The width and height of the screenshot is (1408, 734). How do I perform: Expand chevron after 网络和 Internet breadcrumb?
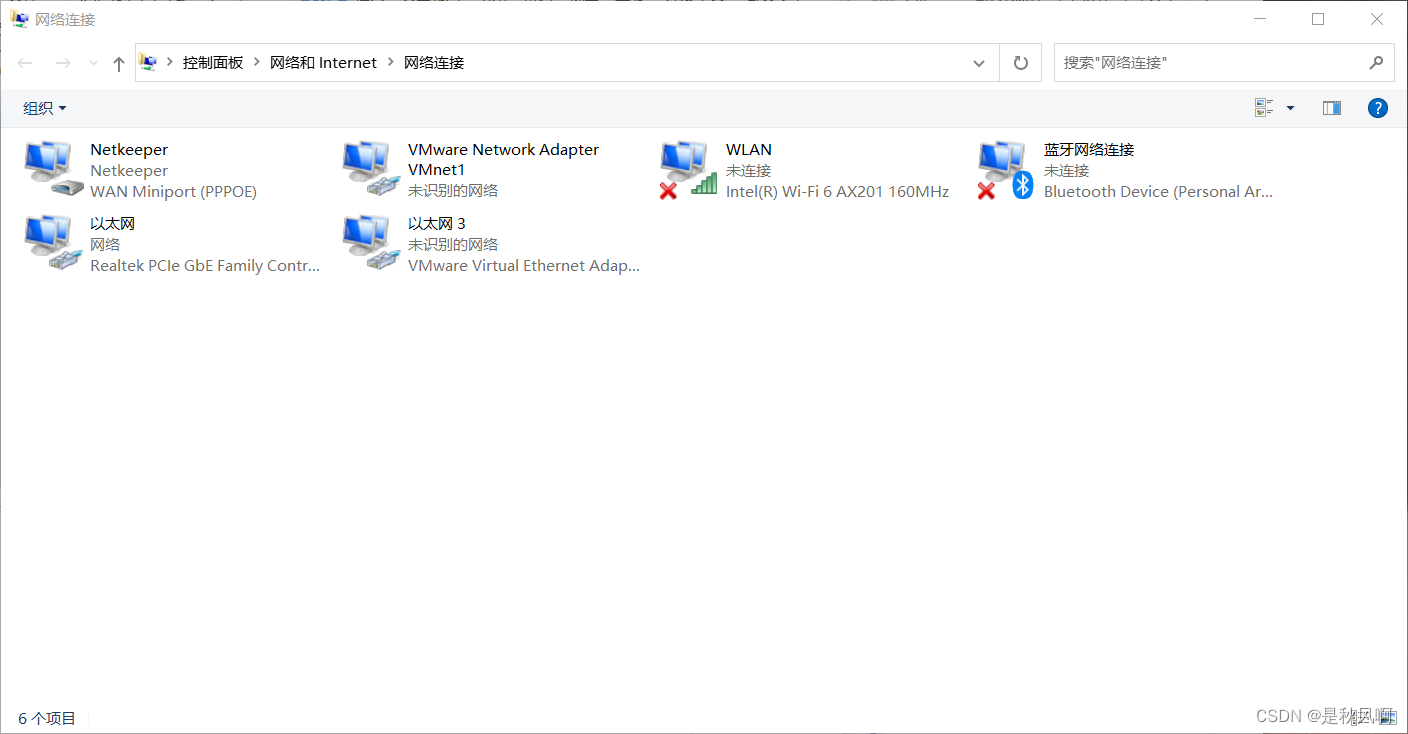click(x=391, y=62)
